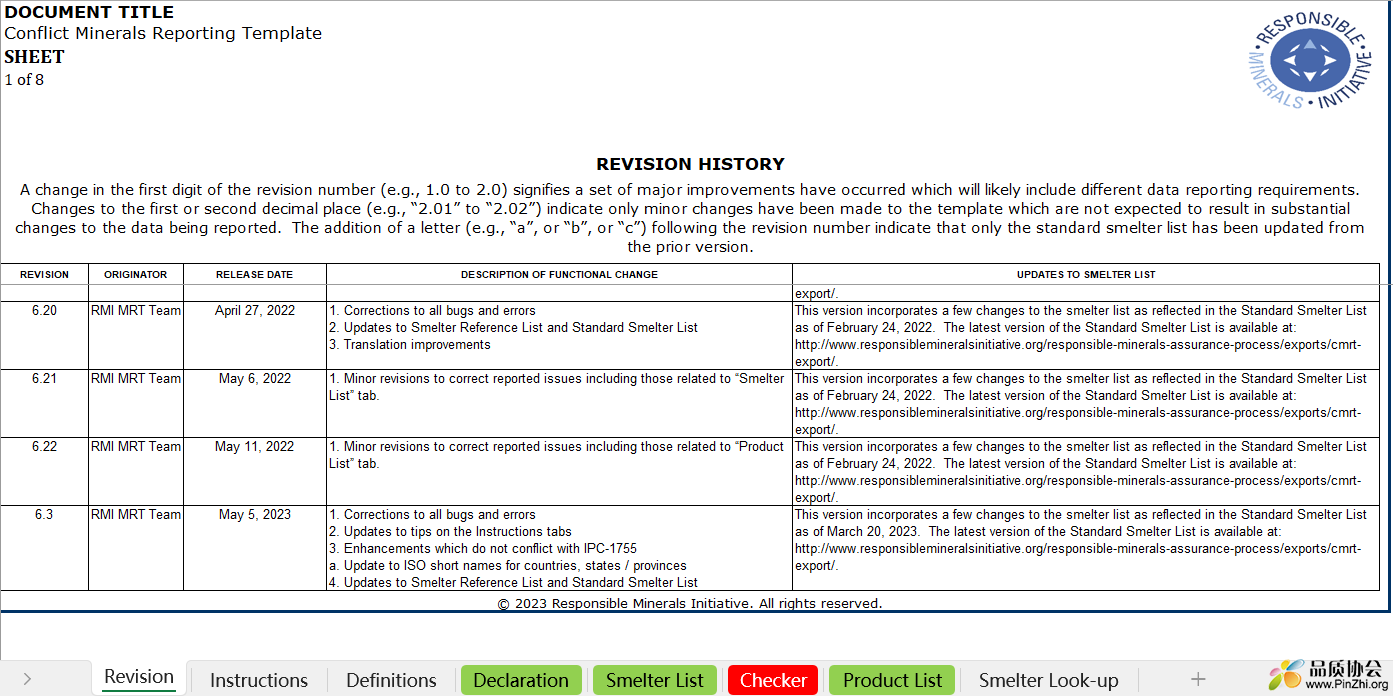Select the revision 6.20 cell
Image resolution: width=1393 pixels, height=696 pixels.
click(x=45, y=335)
